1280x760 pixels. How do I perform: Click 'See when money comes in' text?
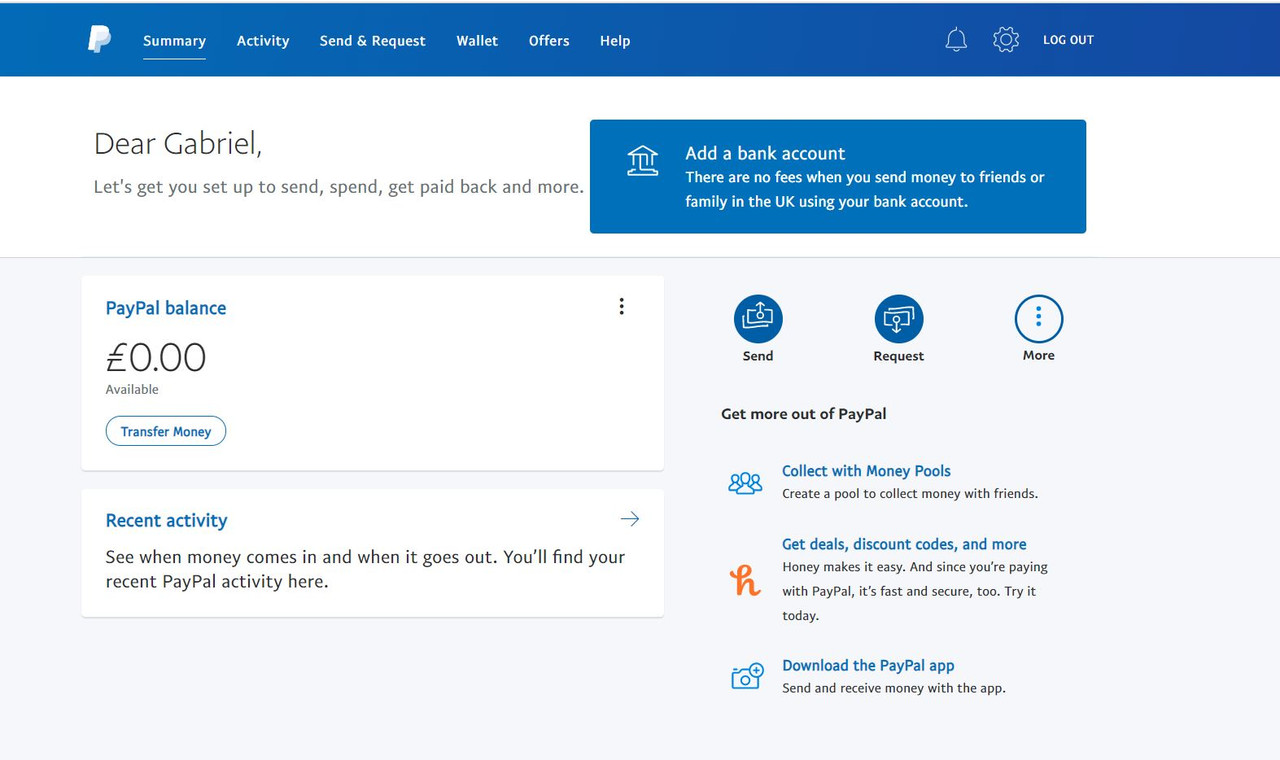[x=366, y=569]
